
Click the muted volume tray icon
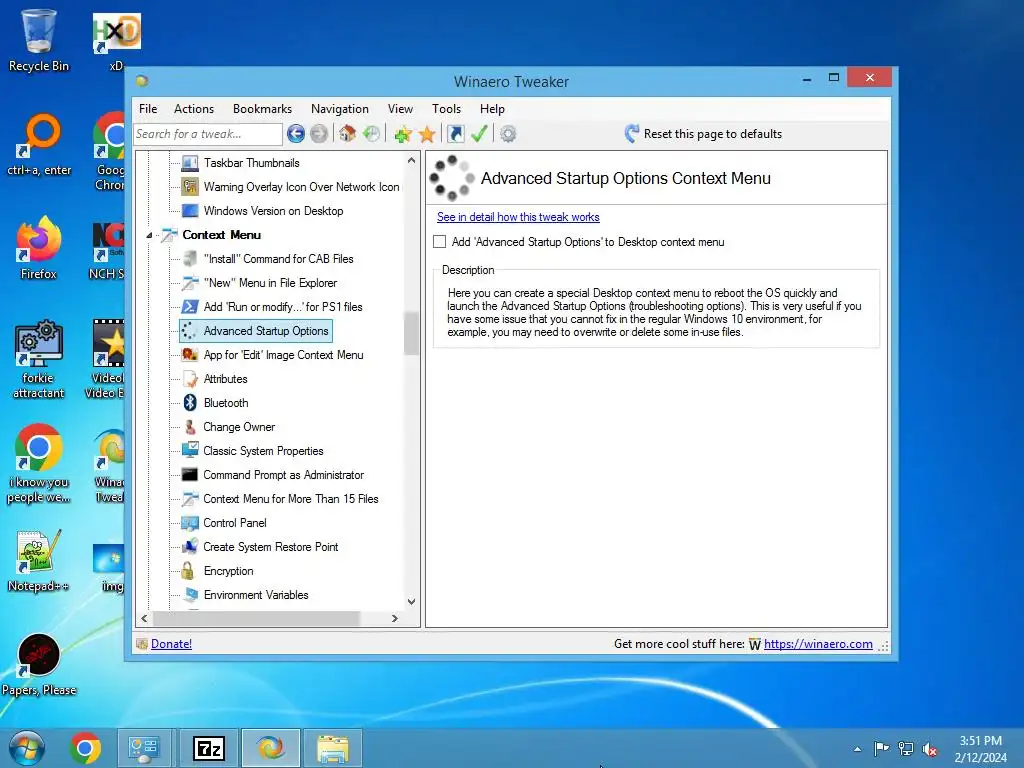[x=930, y=749]
